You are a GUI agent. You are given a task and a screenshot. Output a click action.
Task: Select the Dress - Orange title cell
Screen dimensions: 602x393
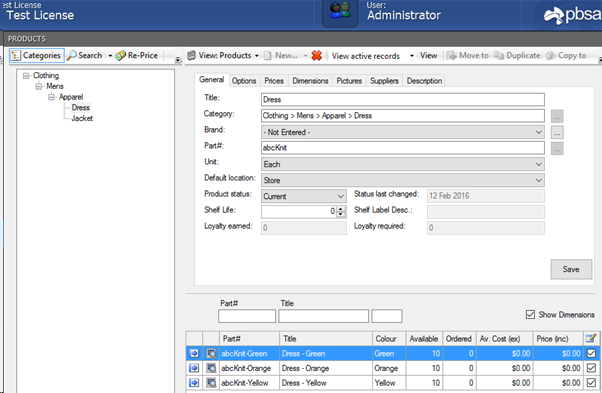point(326,368)
